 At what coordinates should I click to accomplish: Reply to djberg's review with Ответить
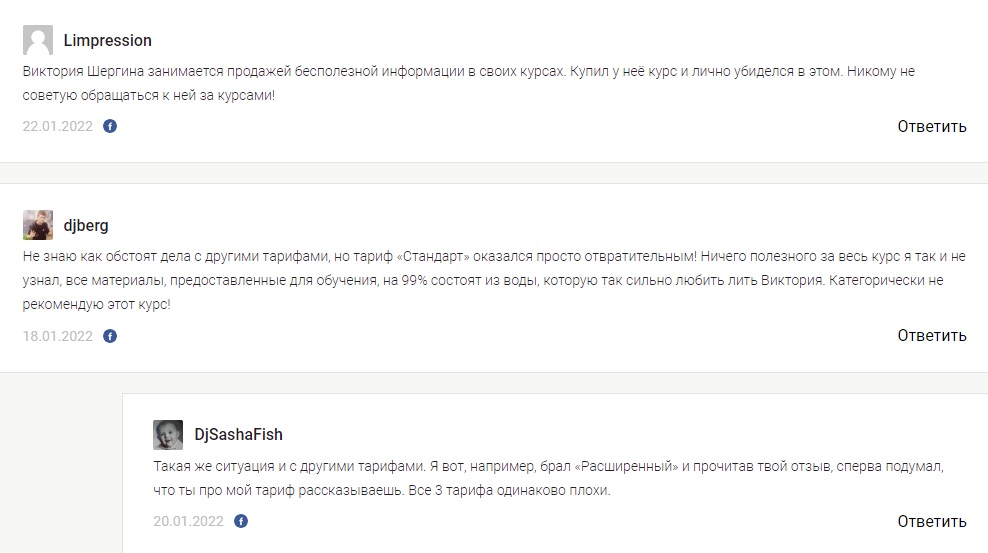click(x=931, y=336)
